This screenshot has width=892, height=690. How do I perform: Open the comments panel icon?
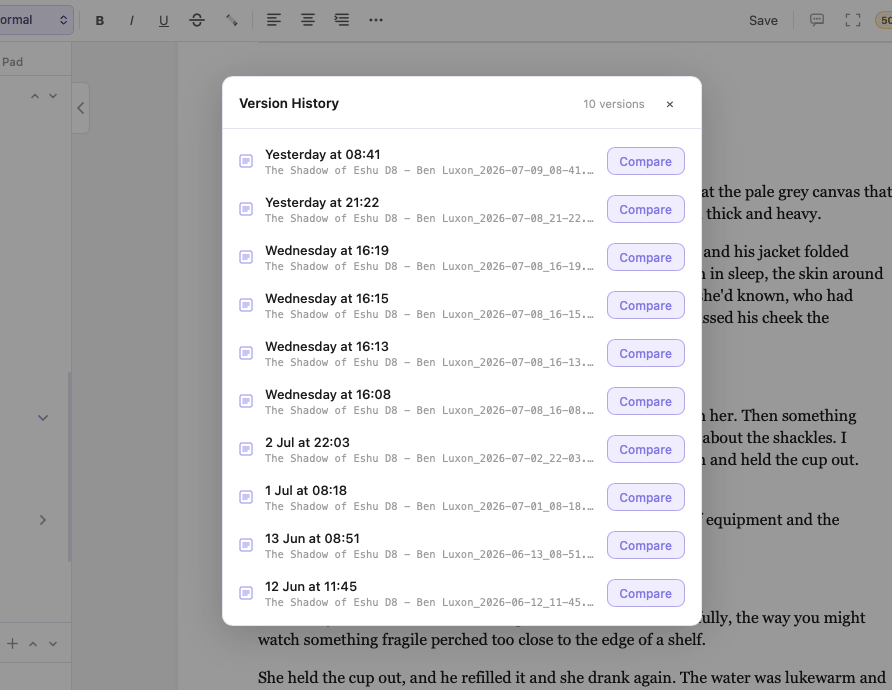817,20
